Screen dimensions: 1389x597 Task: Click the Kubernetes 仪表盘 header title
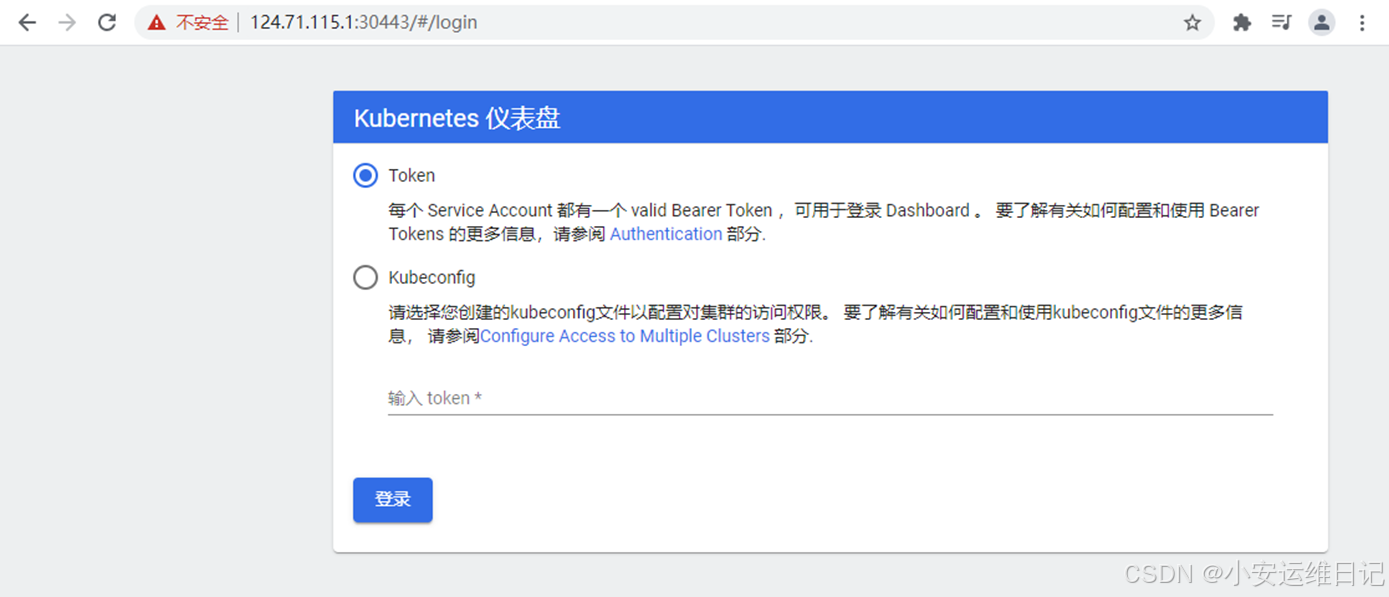click(457, 118)
